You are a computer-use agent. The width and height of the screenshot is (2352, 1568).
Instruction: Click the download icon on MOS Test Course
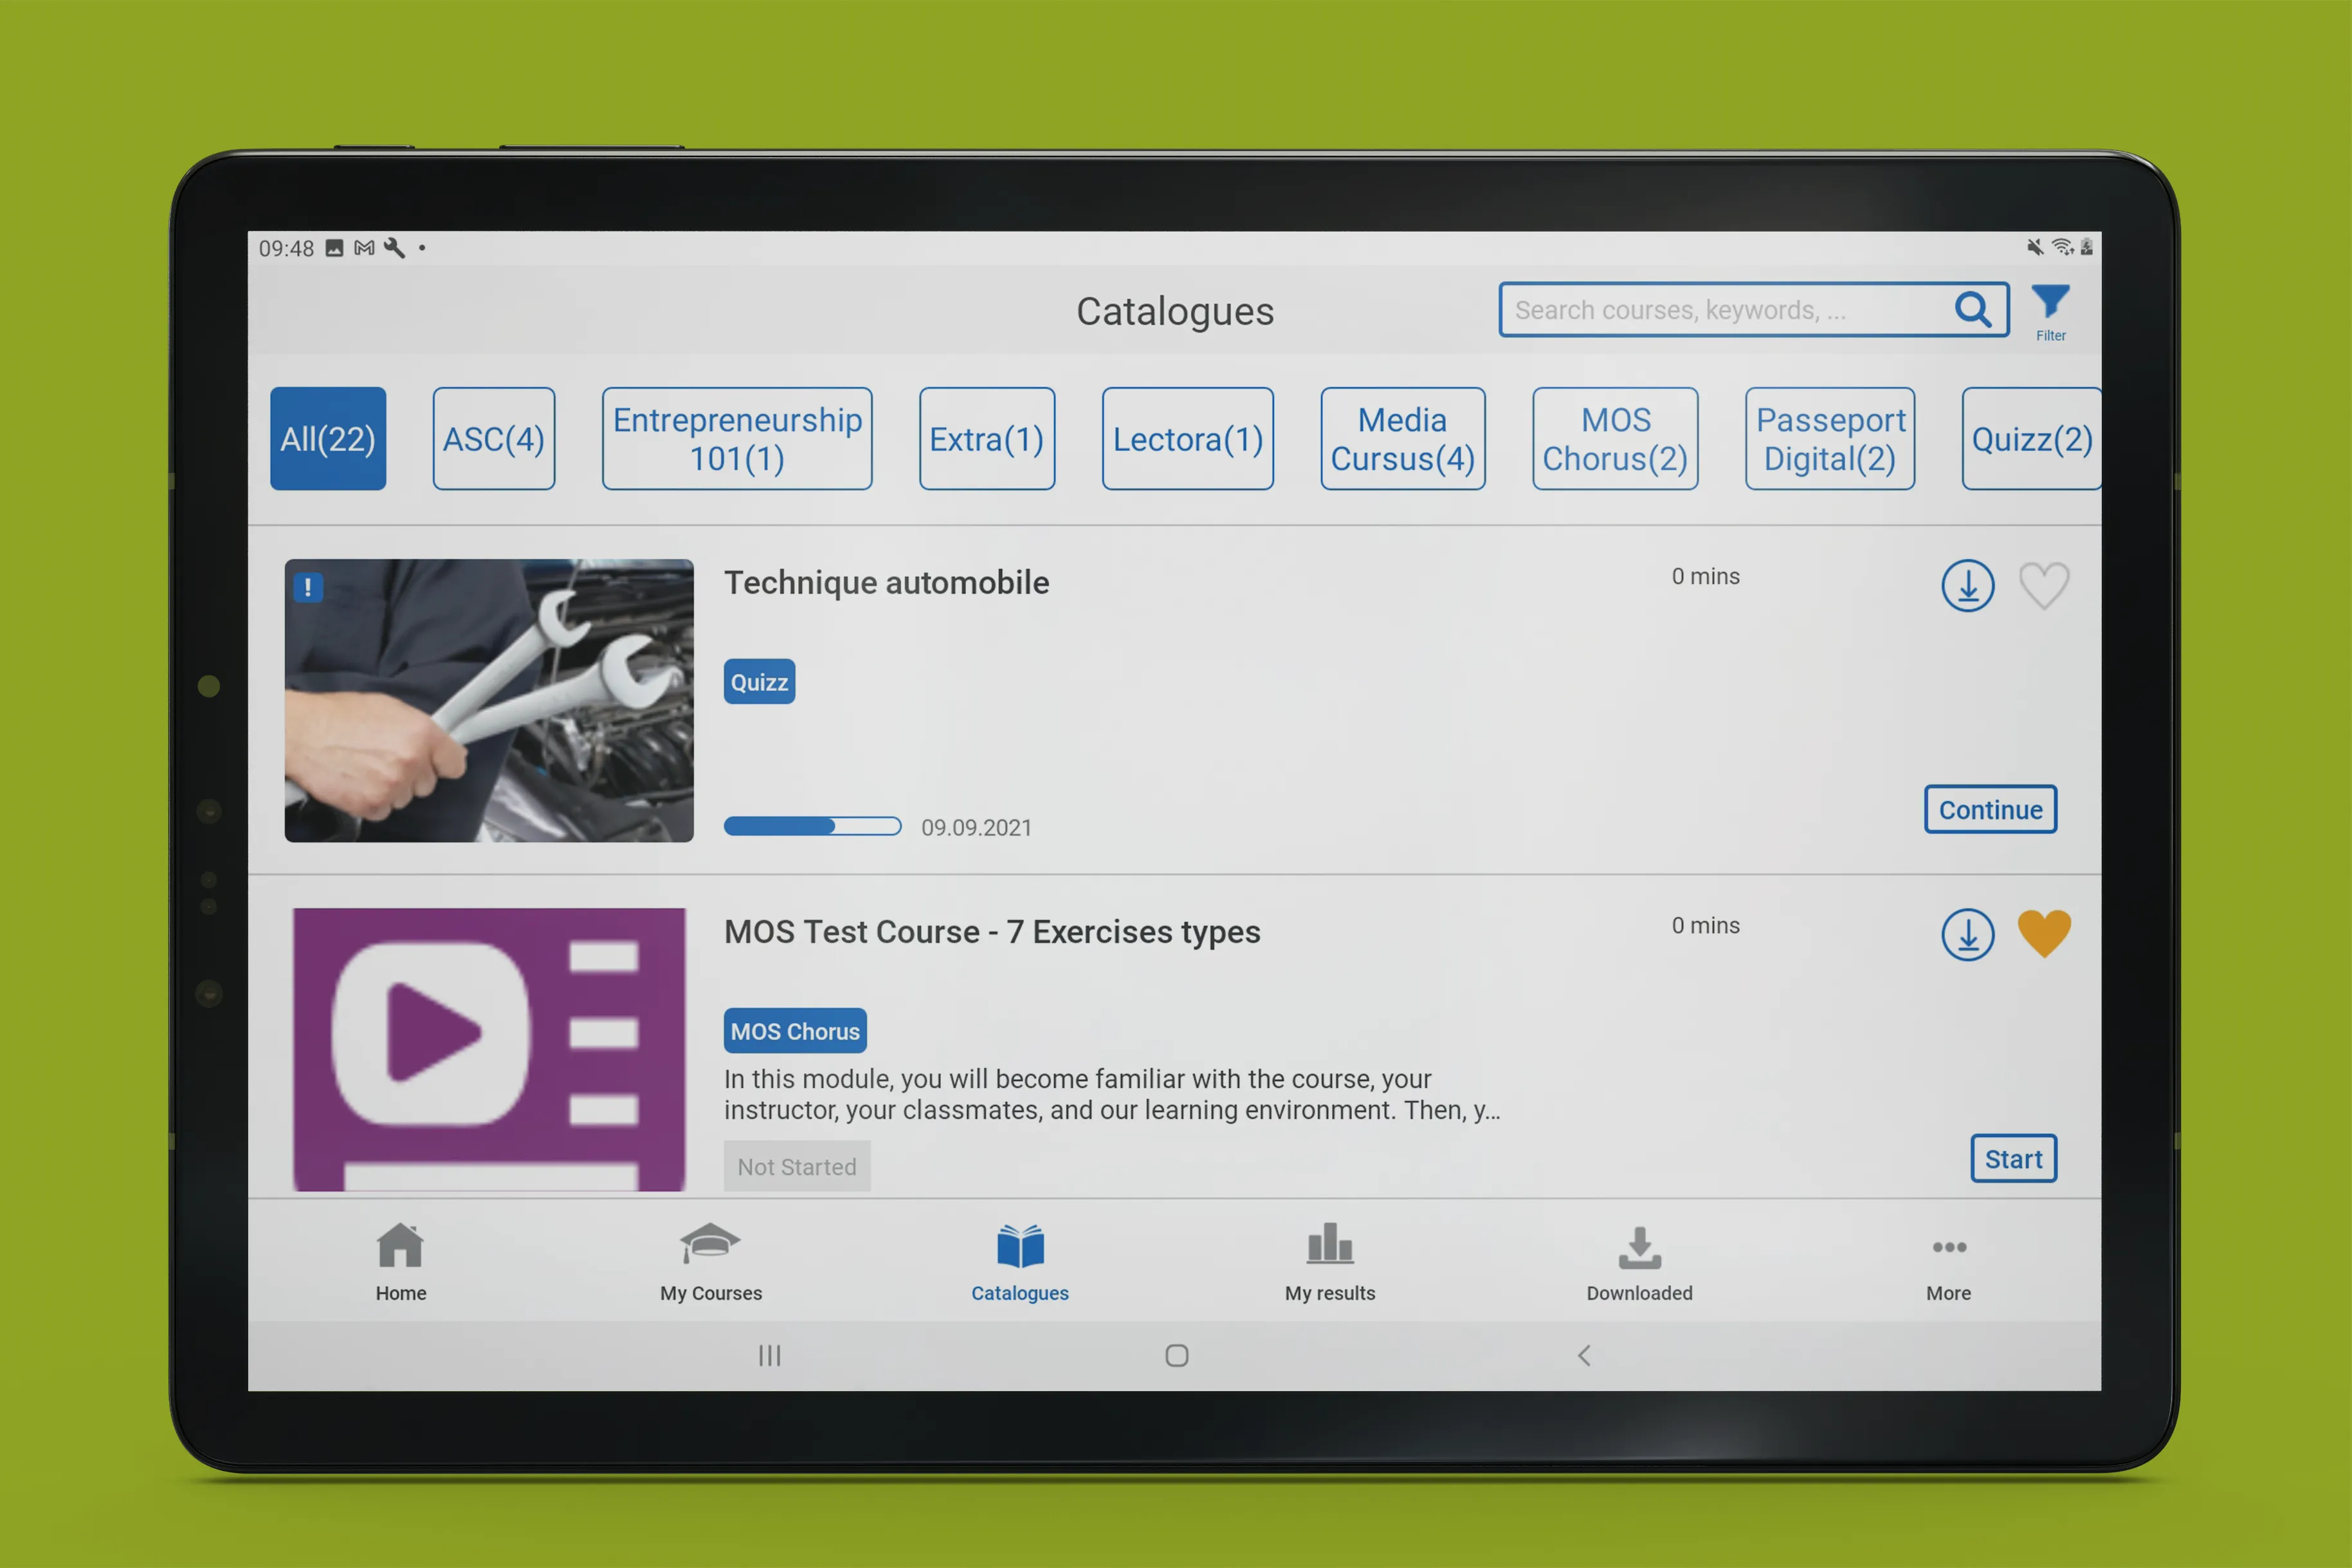[1965, 933]
